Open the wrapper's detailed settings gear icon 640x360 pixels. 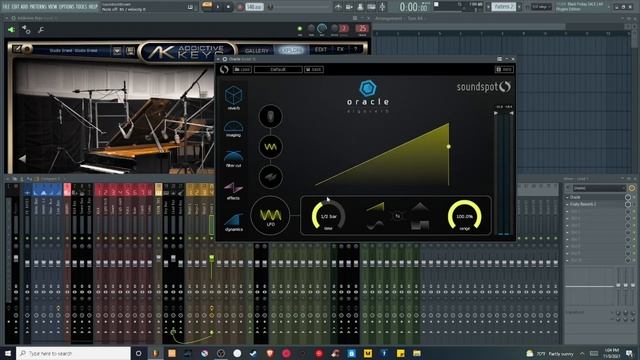[x=26, y=30]
